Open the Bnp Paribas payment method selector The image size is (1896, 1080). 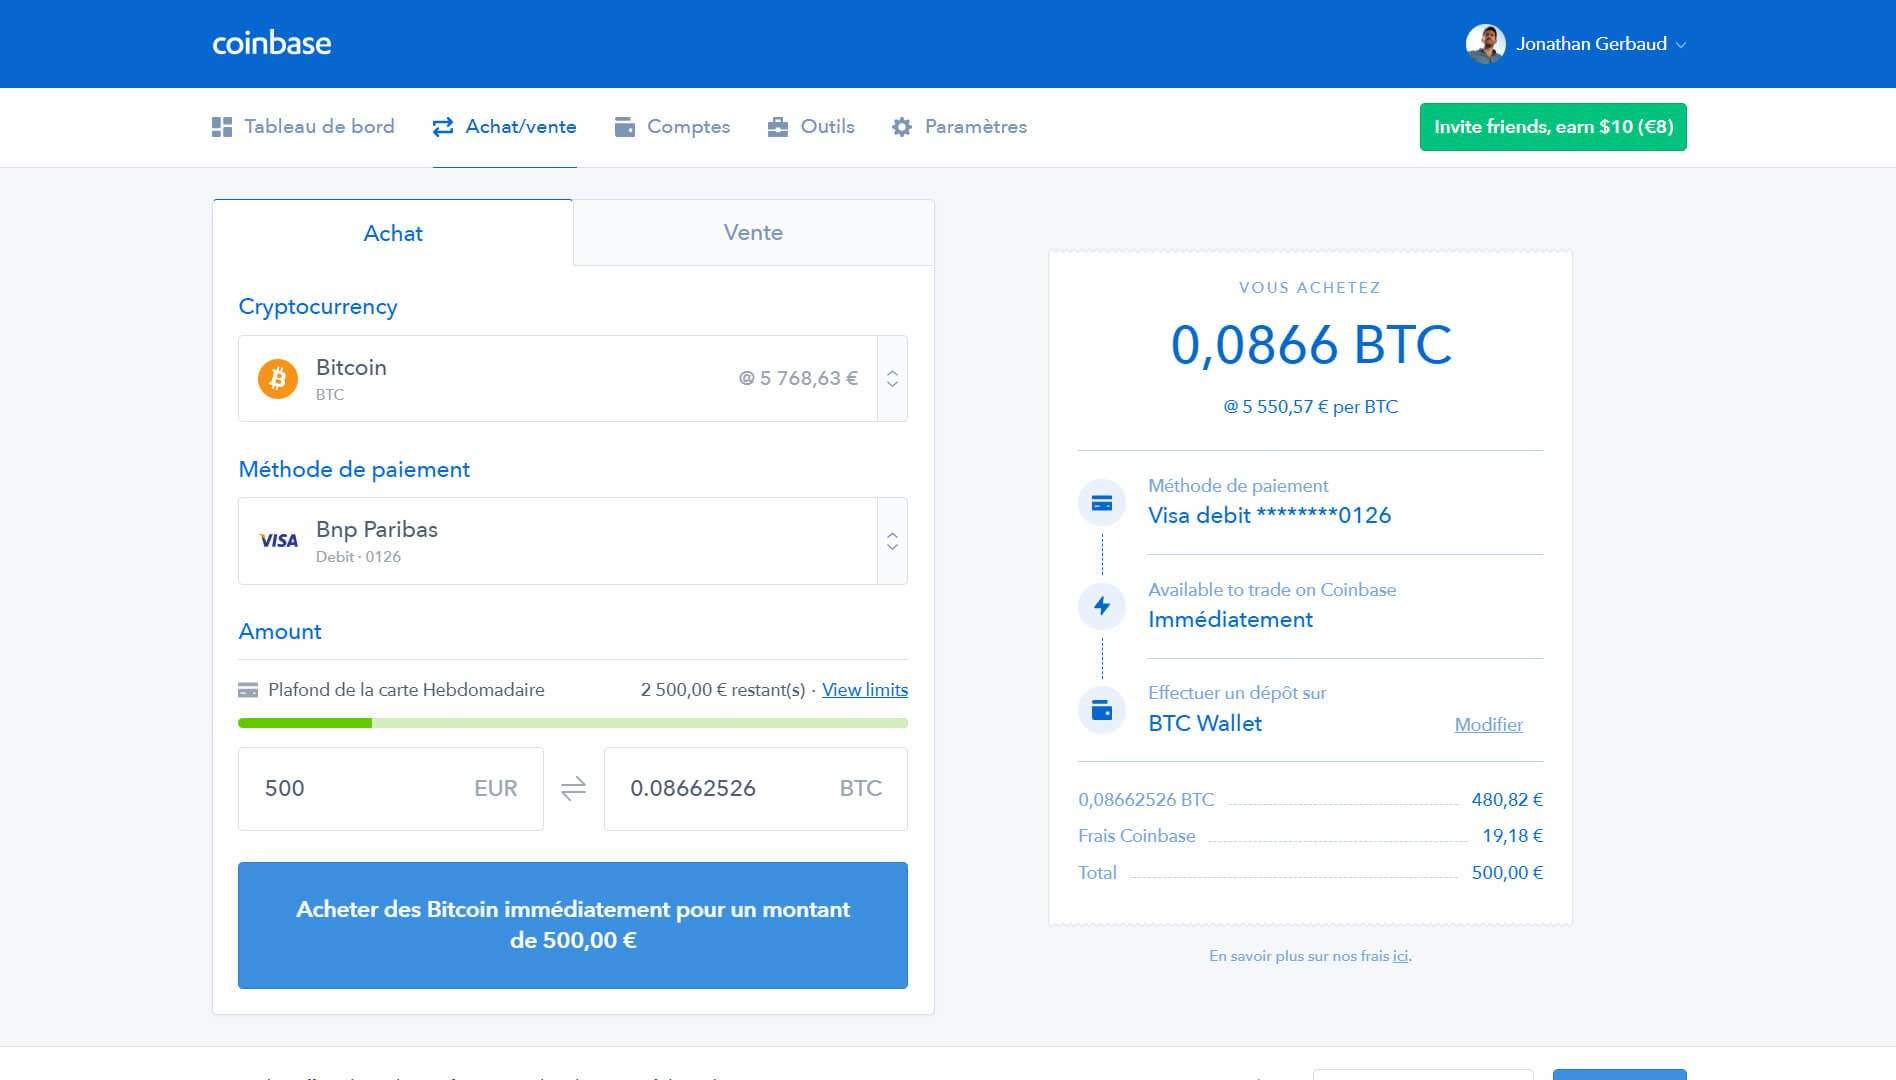click(x=573, y=541)
